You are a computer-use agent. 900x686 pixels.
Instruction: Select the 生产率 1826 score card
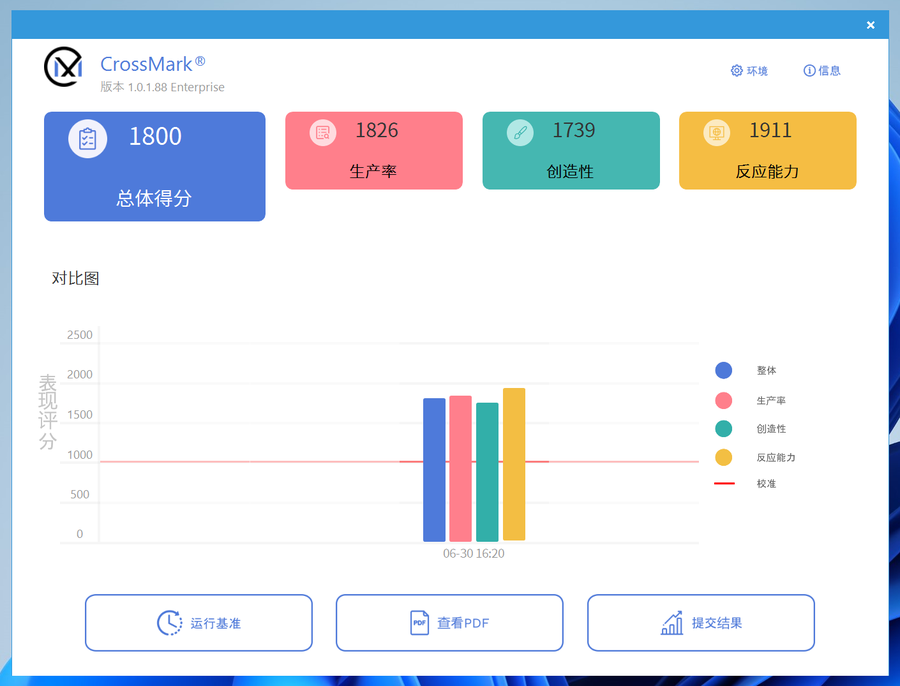pyautogui.click(x=374, y=150)
